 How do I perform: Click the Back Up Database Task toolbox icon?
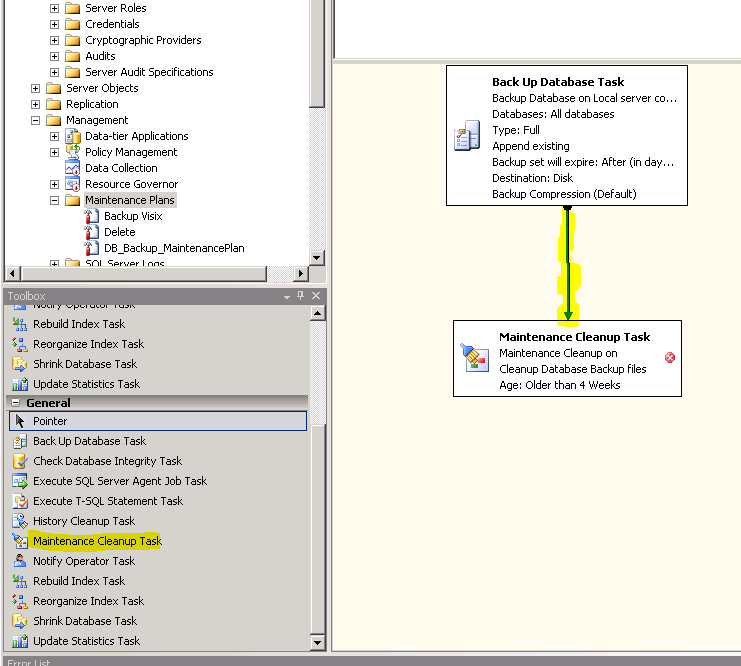(x=20, y=441)
